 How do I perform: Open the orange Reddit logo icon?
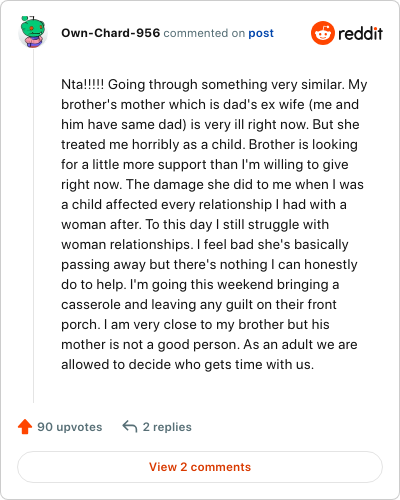322,33
